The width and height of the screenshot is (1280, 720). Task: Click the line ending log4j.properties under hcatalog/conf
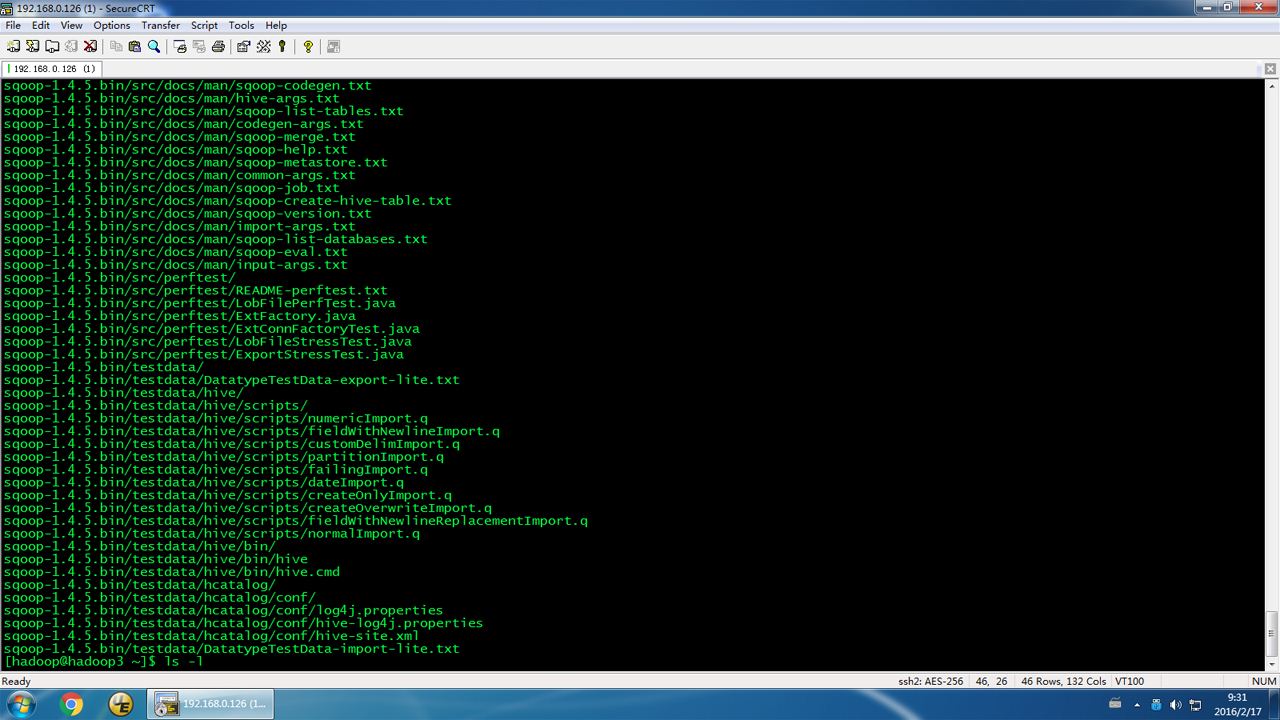(x=223, y=610)
